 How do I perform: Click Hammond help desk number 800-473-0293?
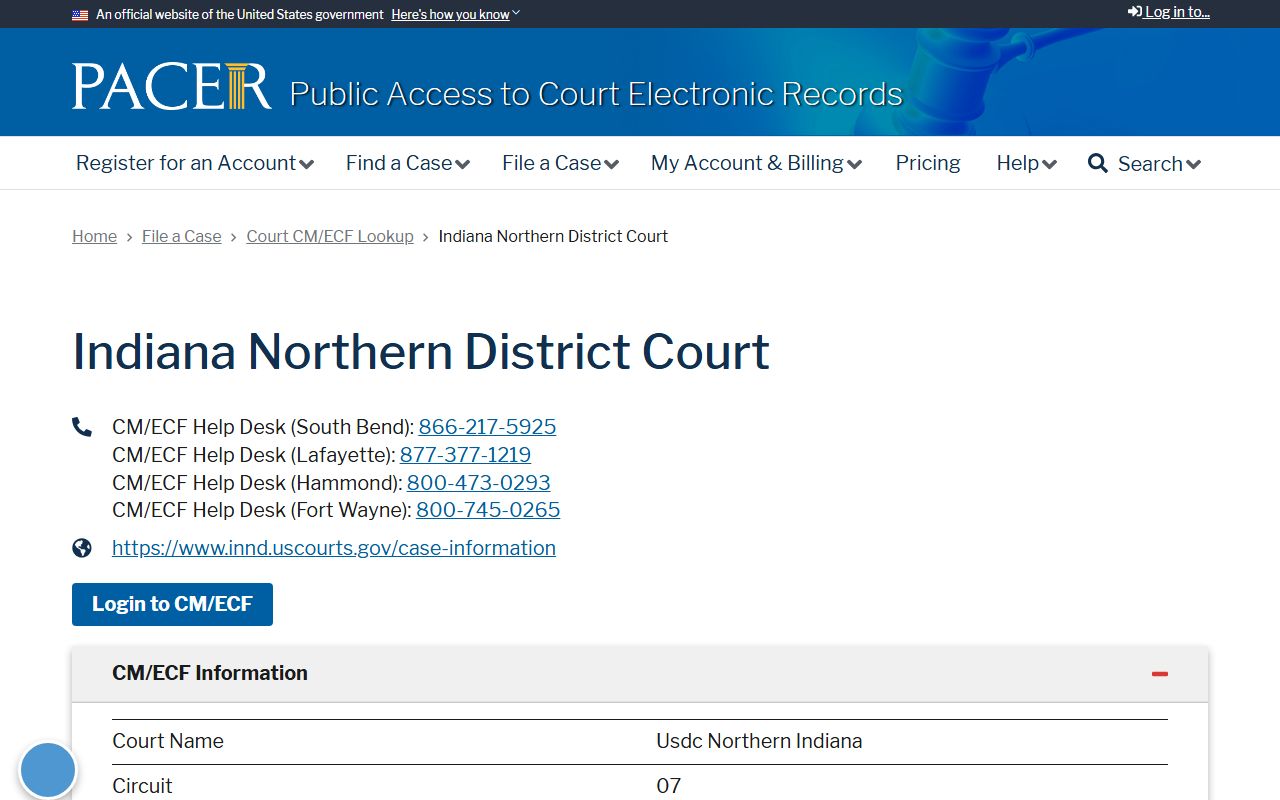click(478, 483)
